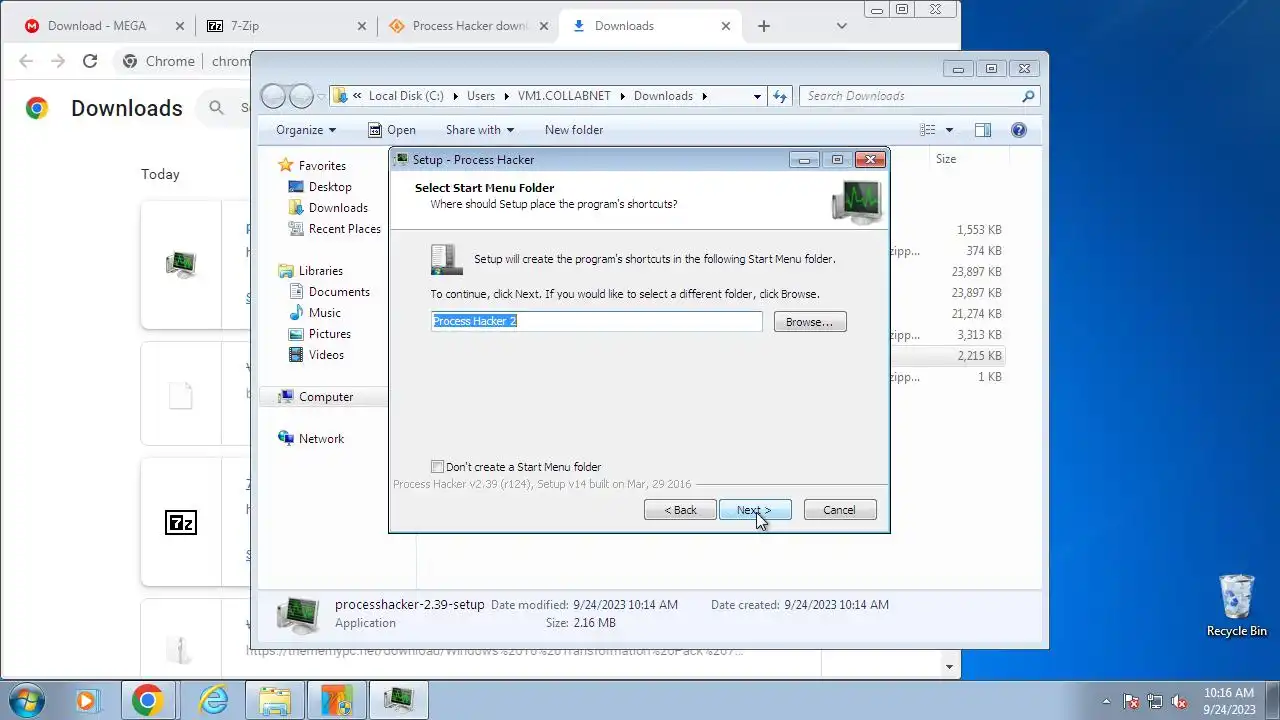Image resolution: width=1280 pixels, height=720 pixels.
Task: Open the Share with dropdown
Action: 480,130
